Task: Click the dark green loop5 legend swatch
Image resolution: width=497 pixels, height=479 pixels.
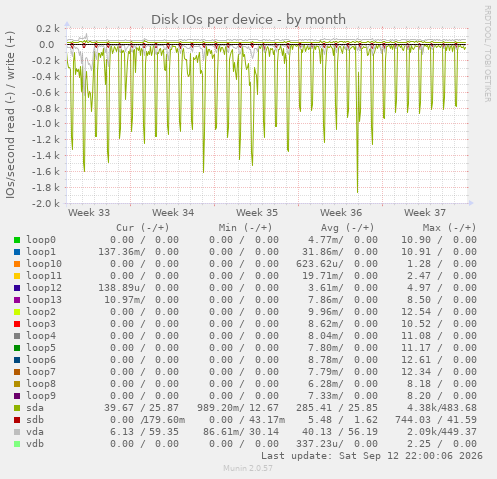Action: [17, 348]
